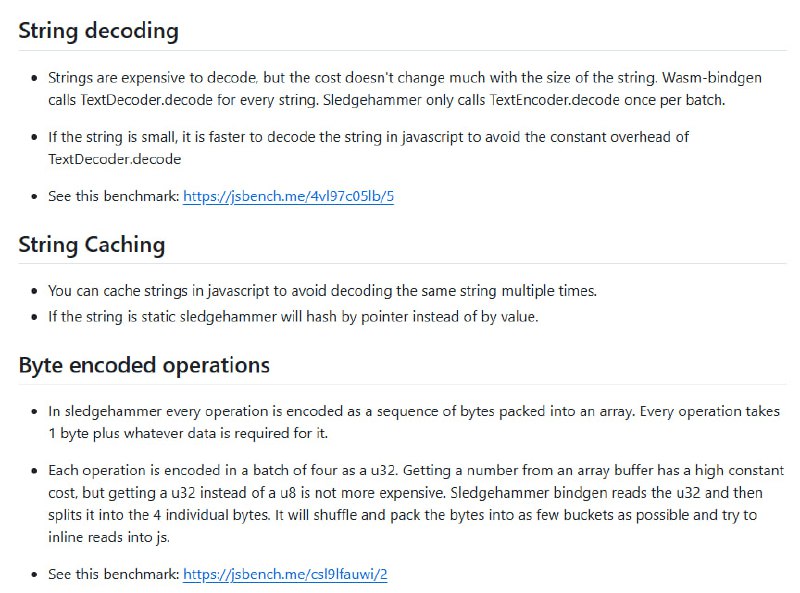Click the "String Caching" heading
The image size is (800, 593).
click(92, 245)
